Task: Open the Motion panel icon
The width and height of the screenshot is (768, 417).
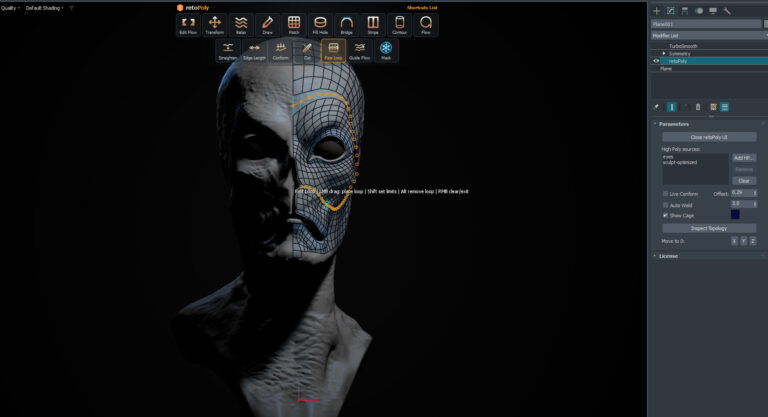Action: click(699, 11)
